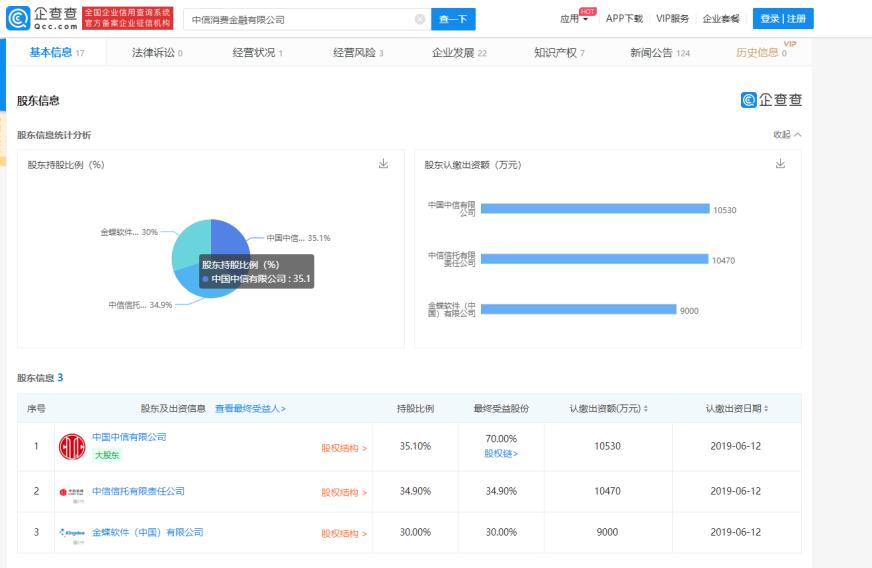Switch to the 企业发展 tab

[x=459, y=52]
